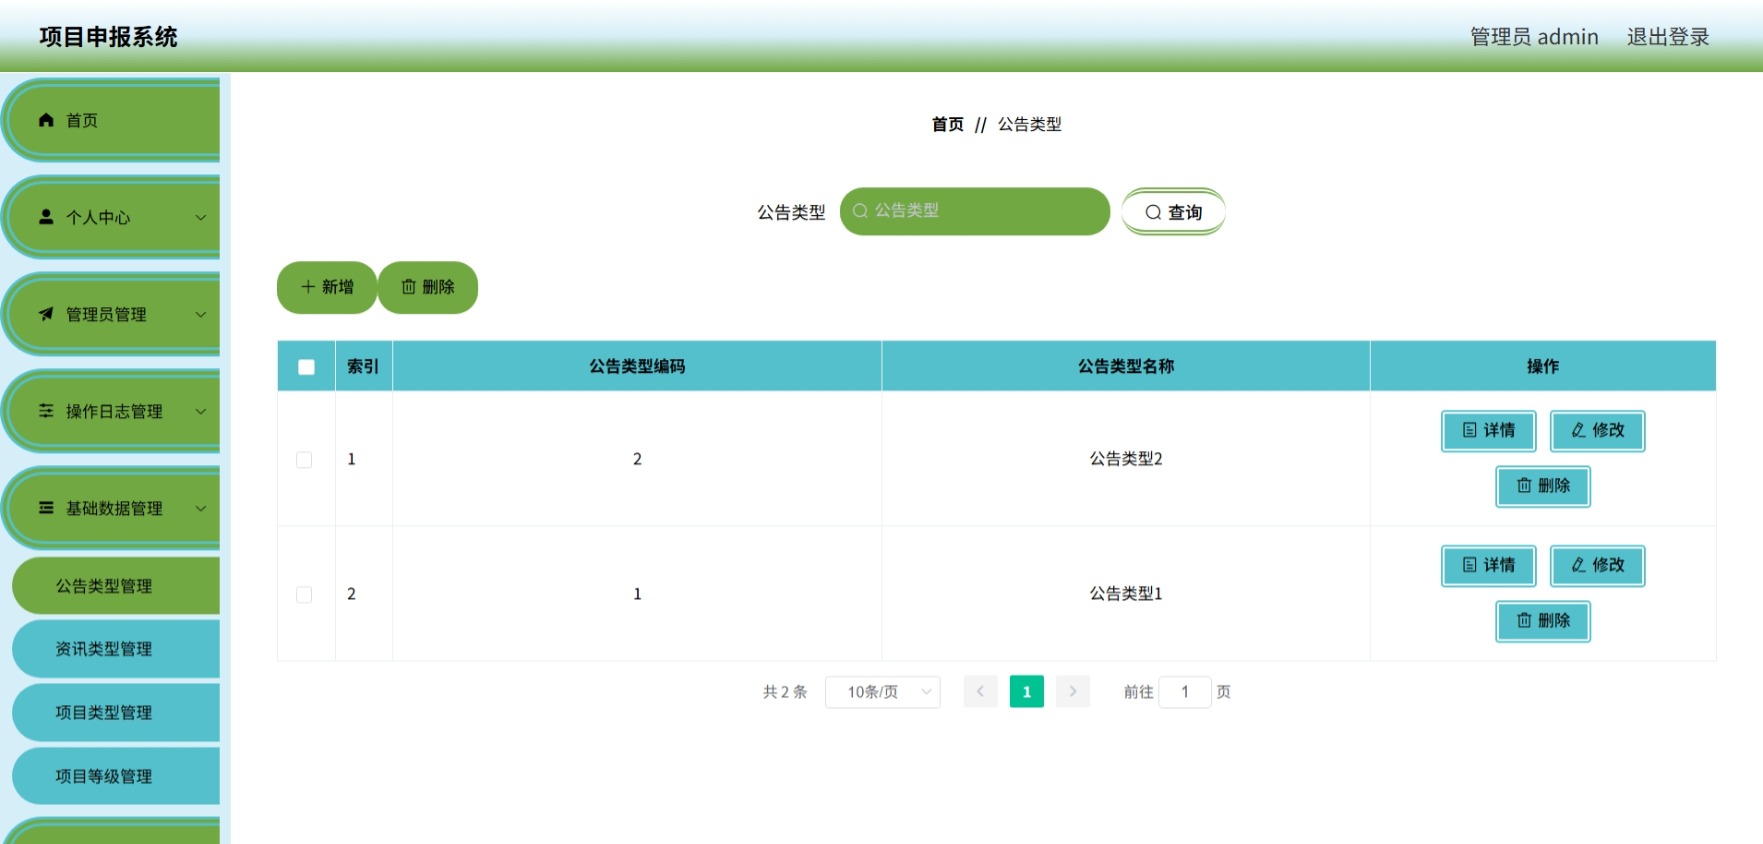Select page 1 in pagination
The height and width of the screenshot is (844, 1763).
pos(1027,691)
